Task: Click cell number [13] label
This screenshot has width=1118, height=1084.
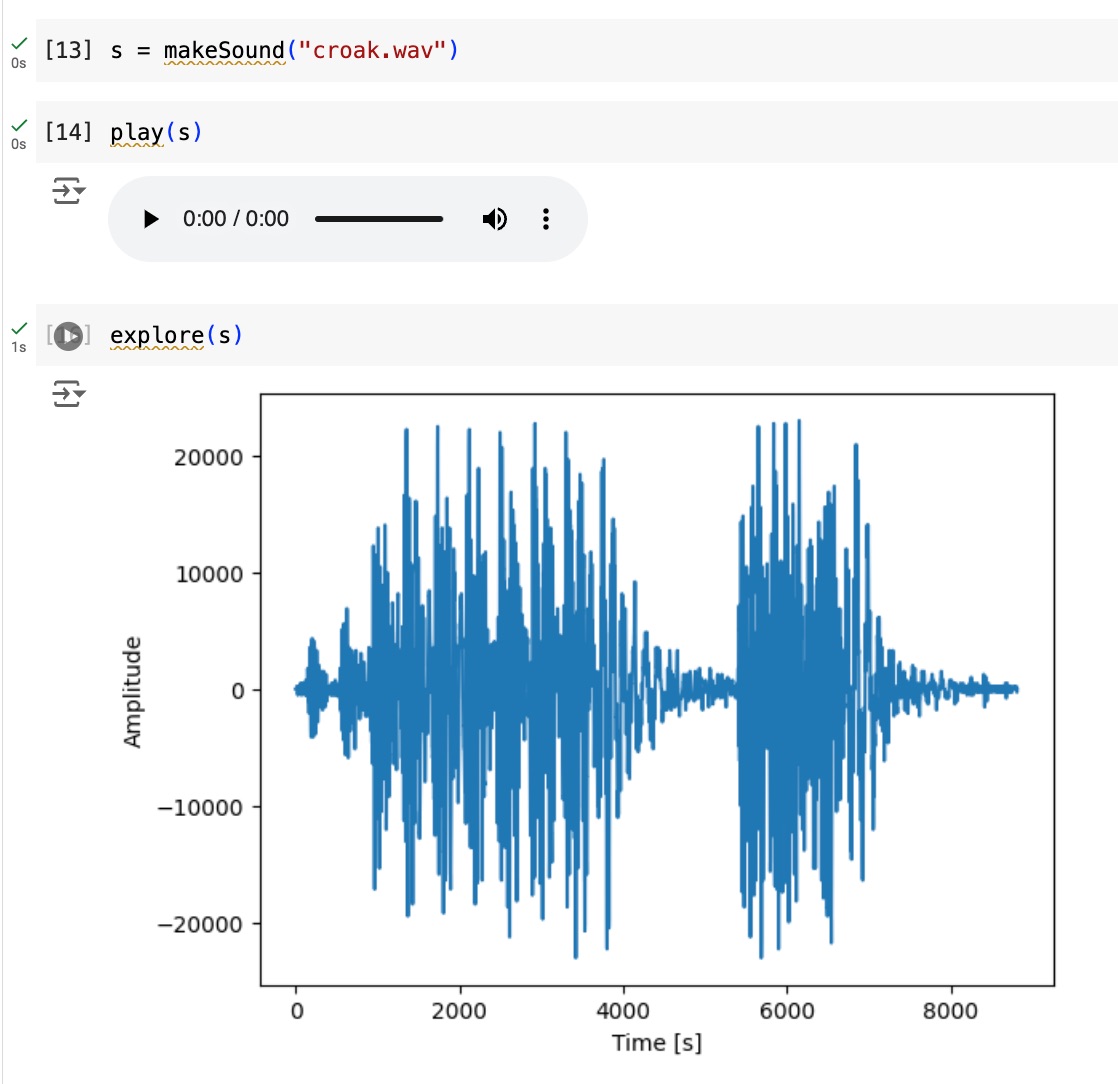Action: click(x=68, y=50)
